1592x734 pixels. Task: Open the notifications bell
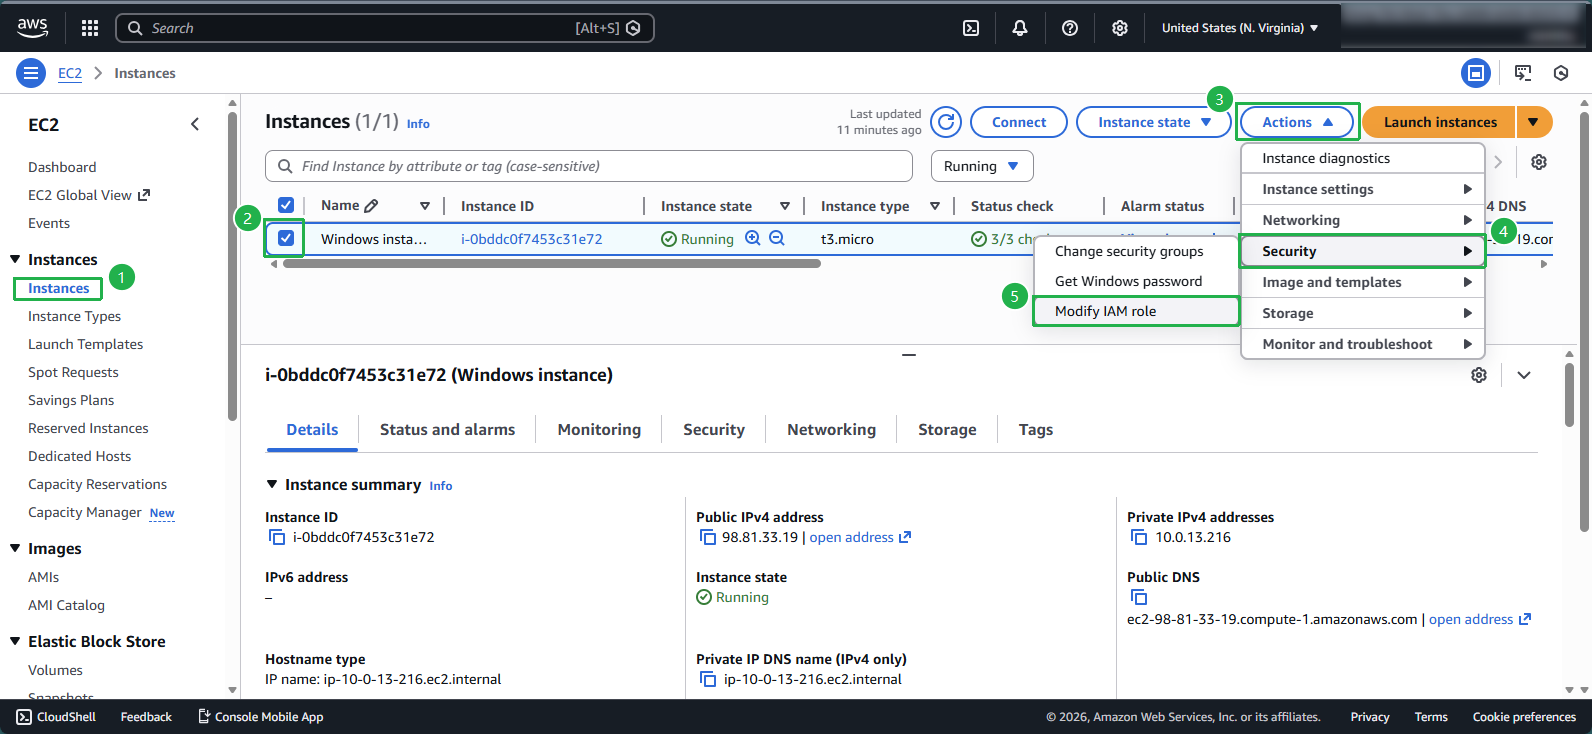pos(1020,28)
